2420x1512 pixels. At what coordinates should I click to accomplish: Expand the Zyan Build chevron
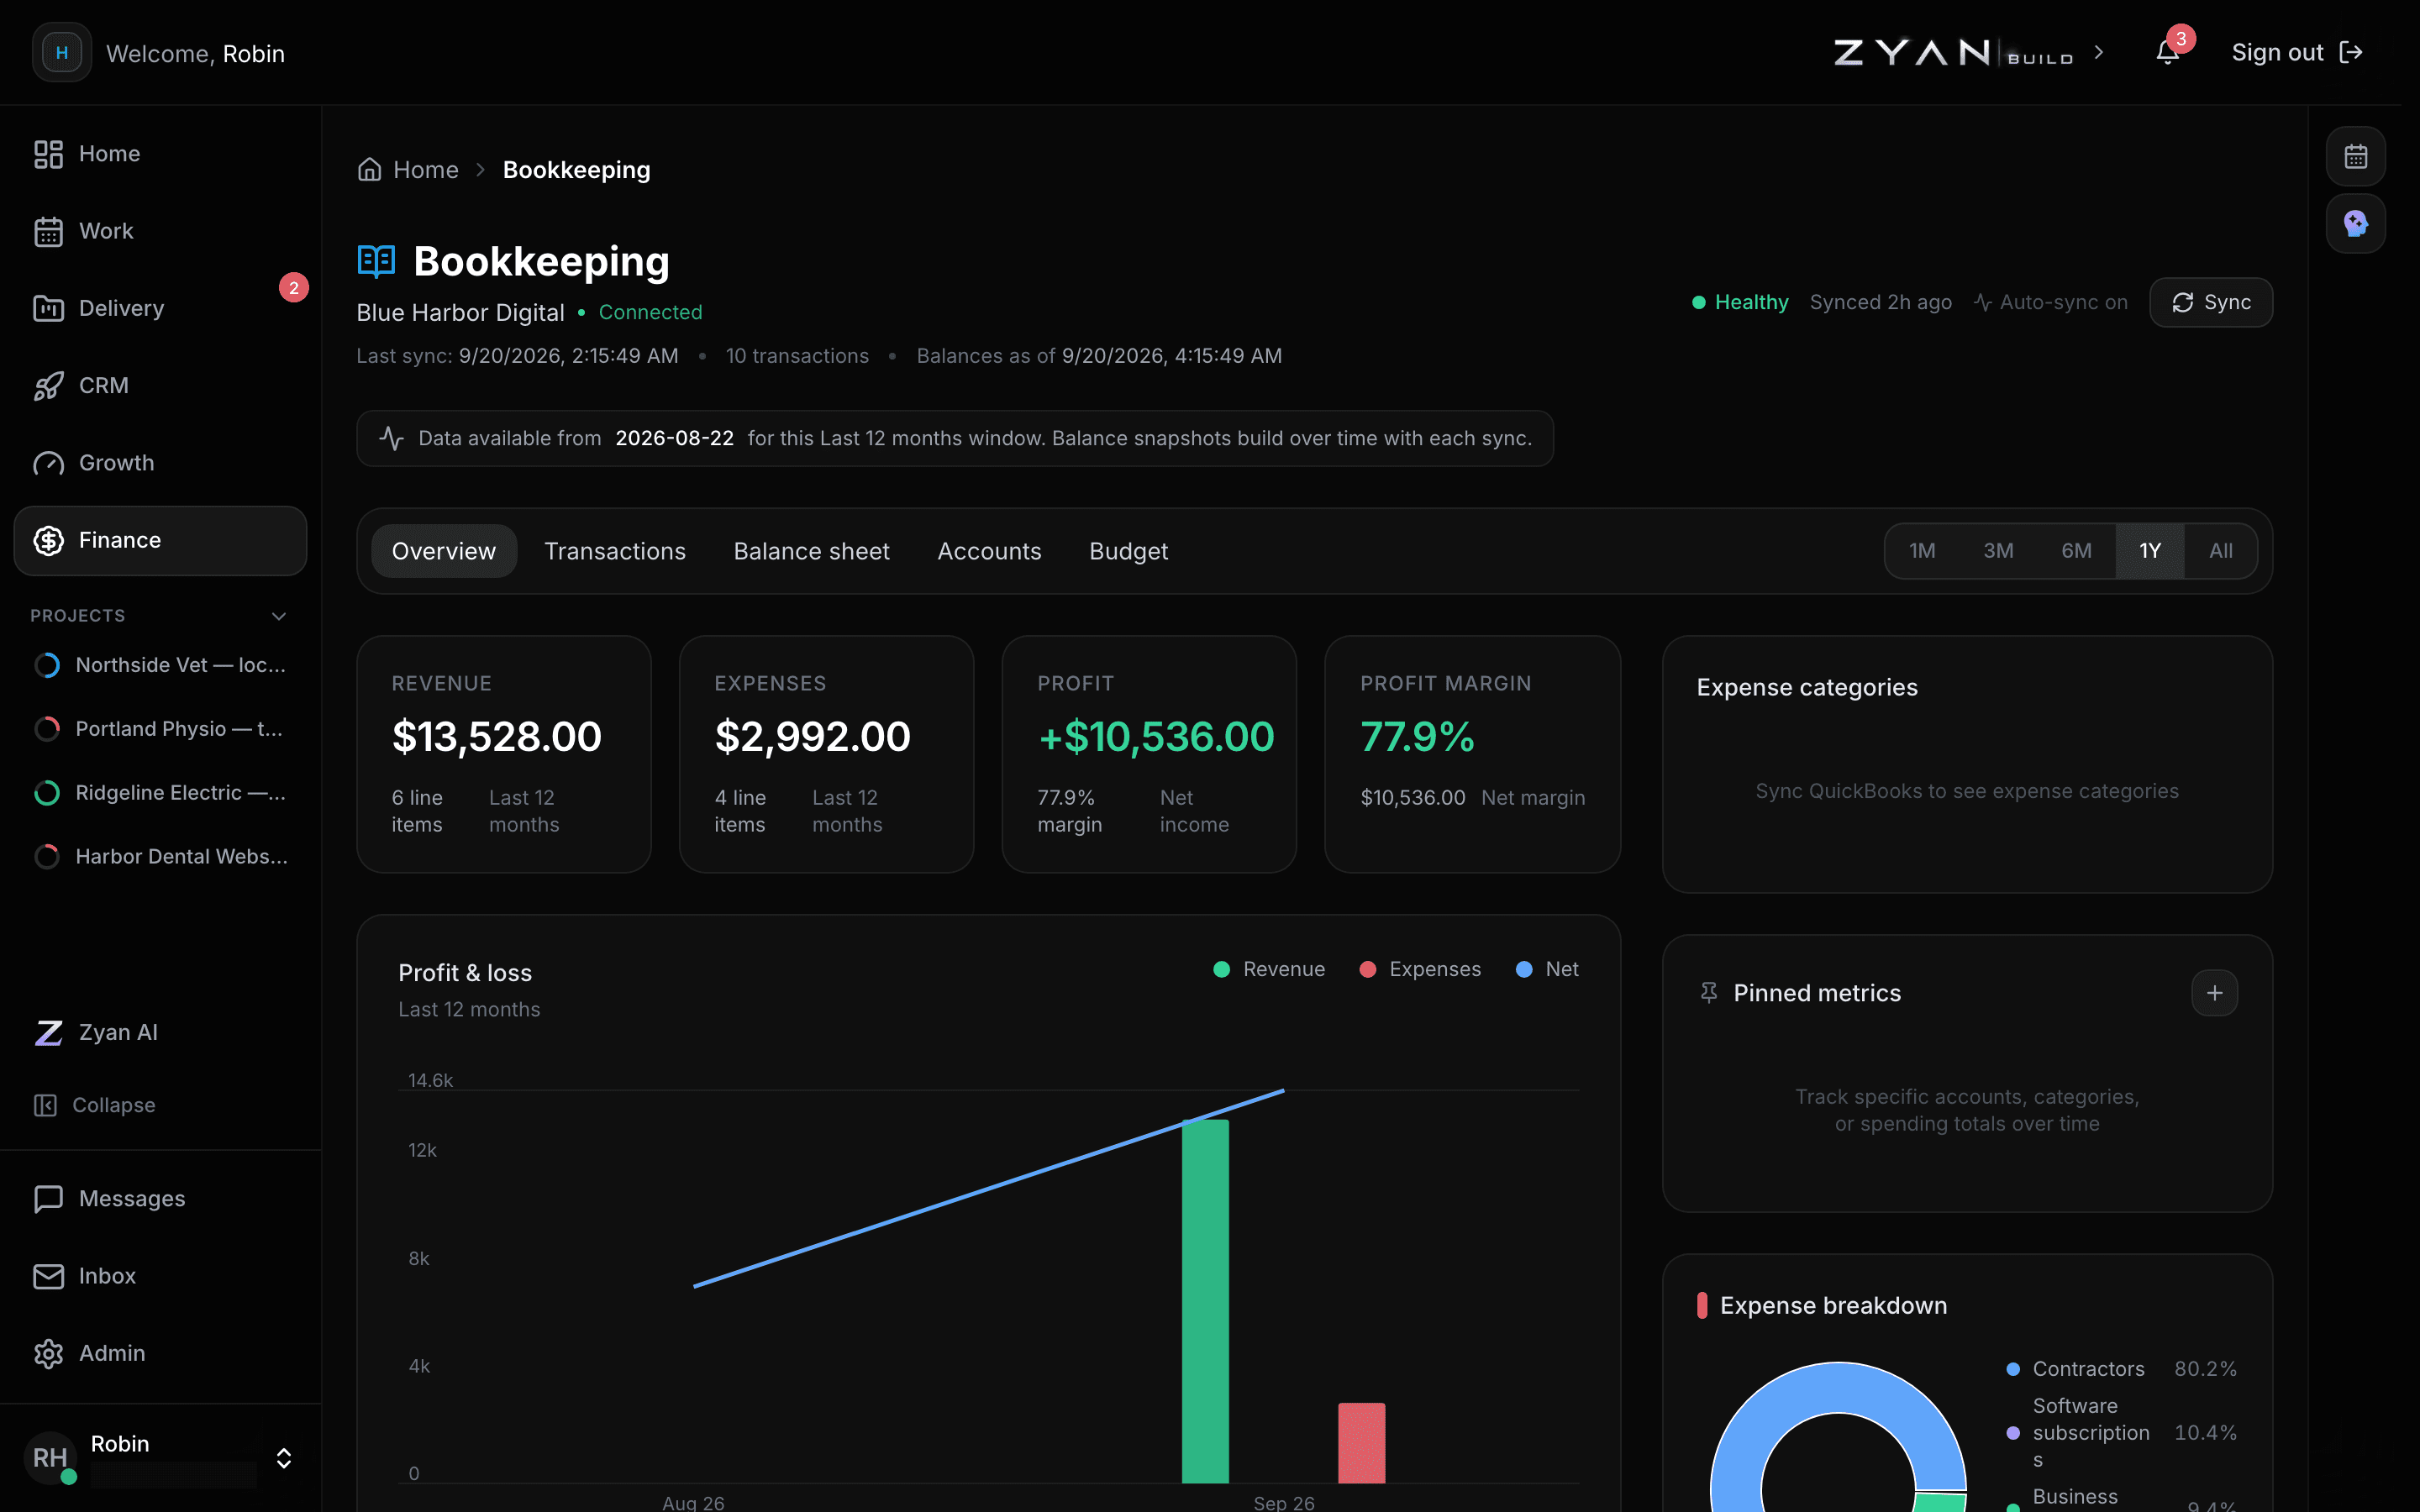[x=2099, y=52]
